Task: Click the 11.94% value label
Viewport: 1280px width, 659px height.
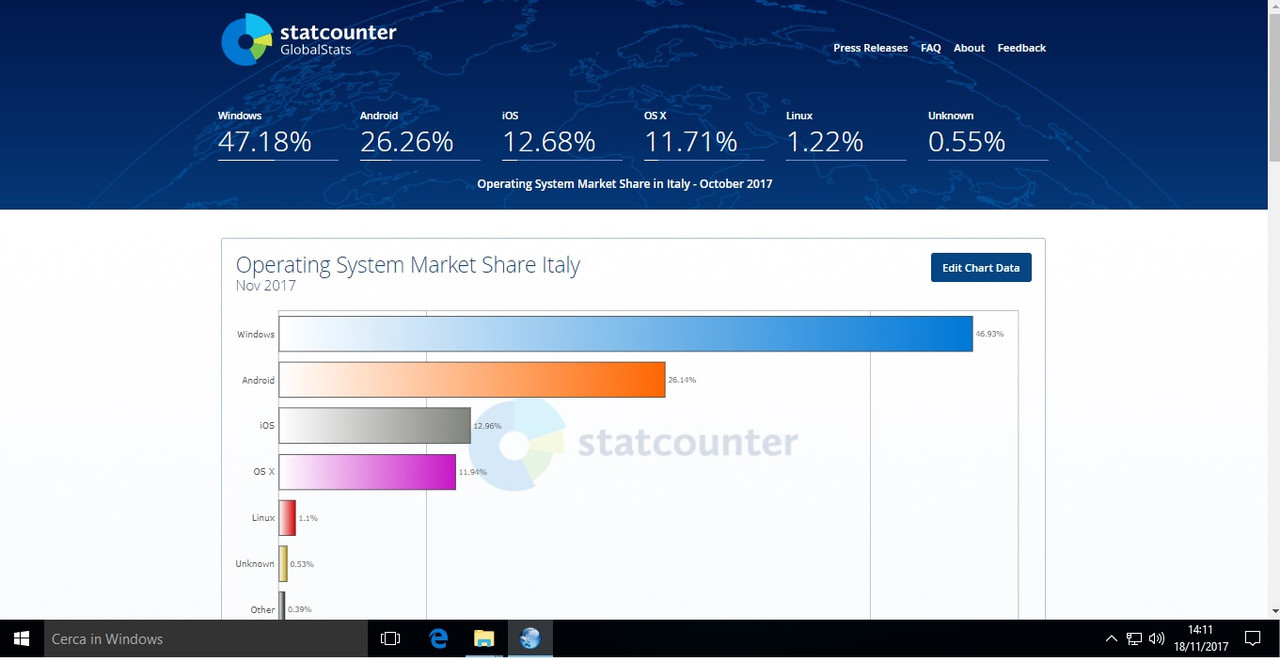Action: pos(473,472)
